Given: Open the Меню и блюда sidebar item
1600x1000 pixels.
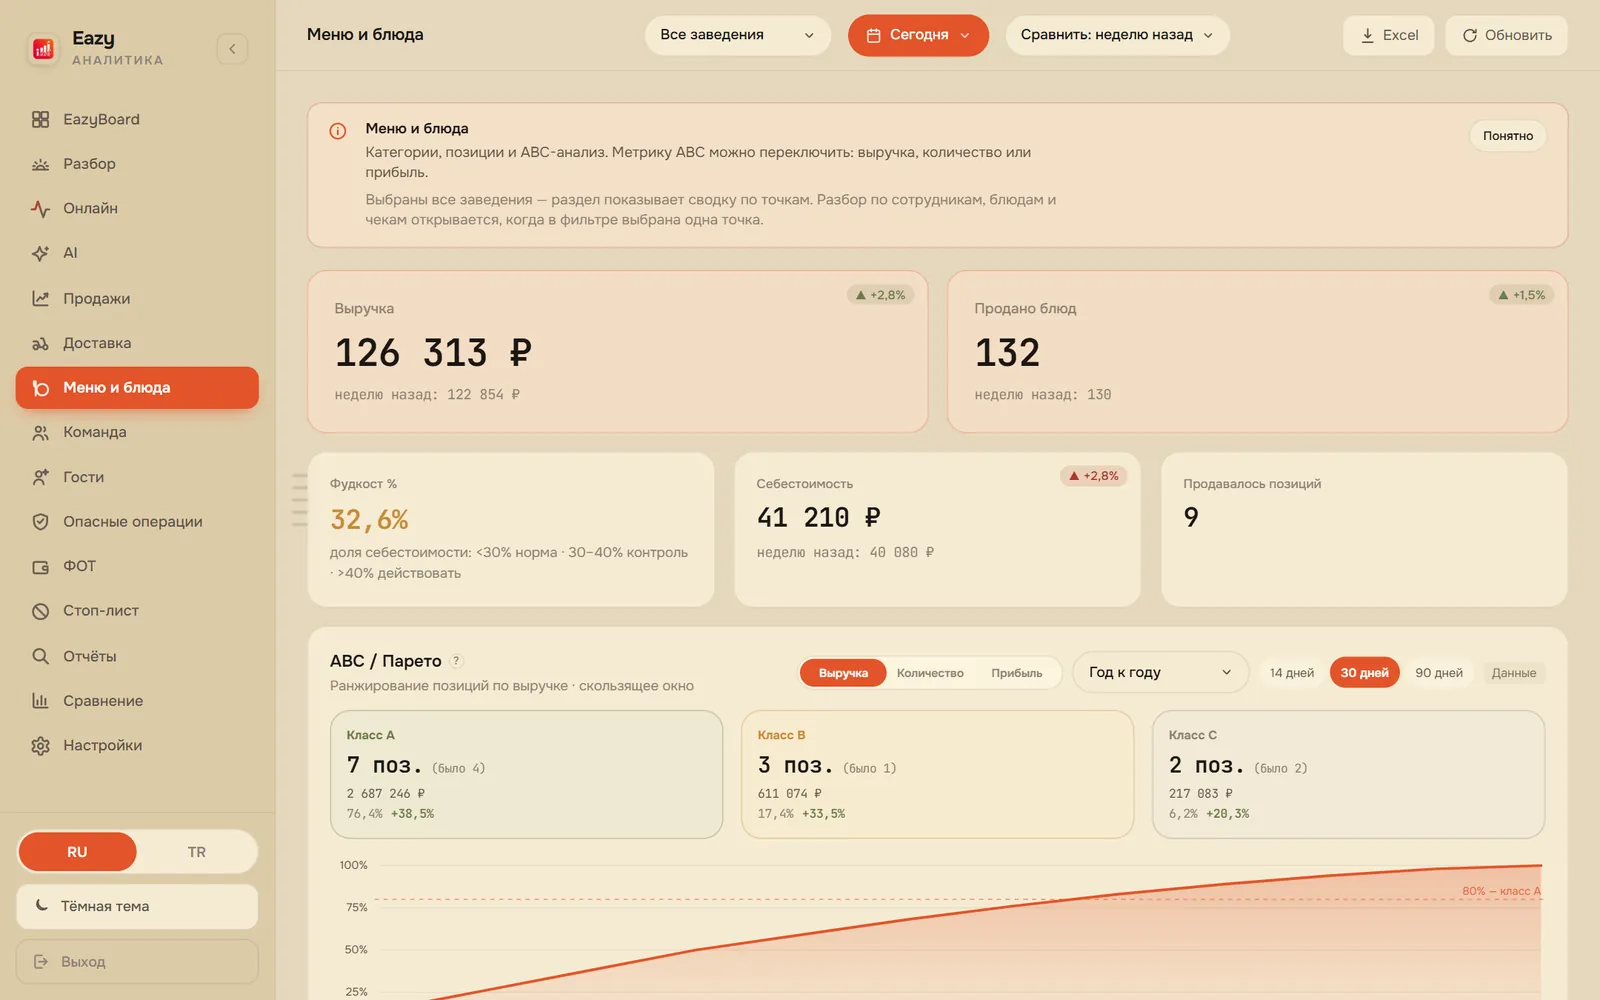Looking at the screenshot, I should coord(137,388).
